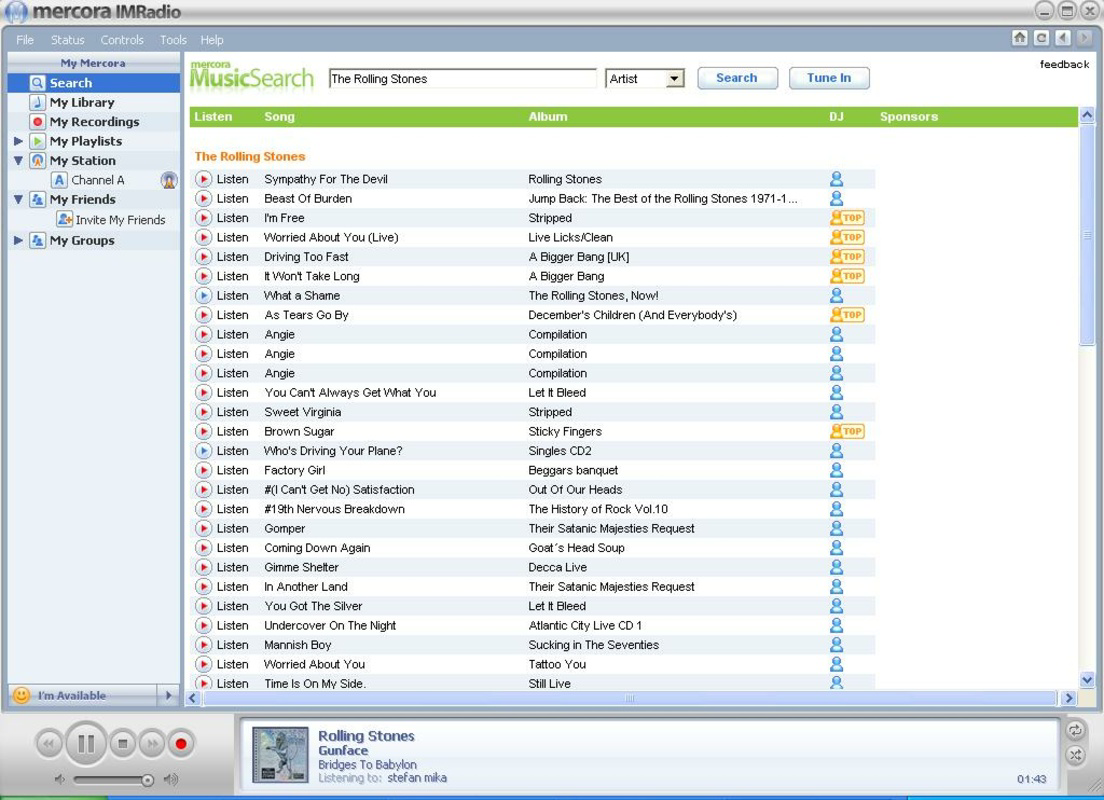
Task: Click DJ user icon for Sympathy For The Devil
Action: [836, 179]
